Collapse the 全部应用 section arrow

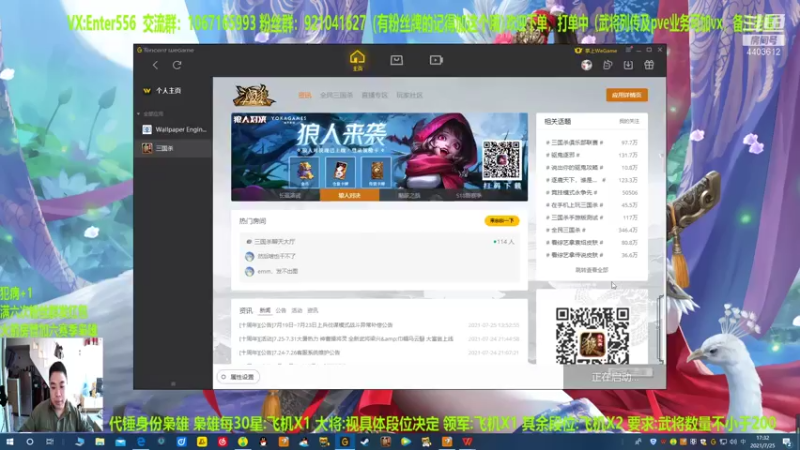coord(139,114)
